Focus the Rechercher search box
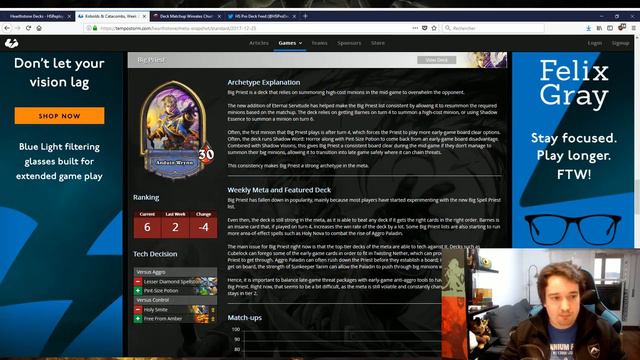The height and width of the screenshot is (360, 640). pos(493,28)
